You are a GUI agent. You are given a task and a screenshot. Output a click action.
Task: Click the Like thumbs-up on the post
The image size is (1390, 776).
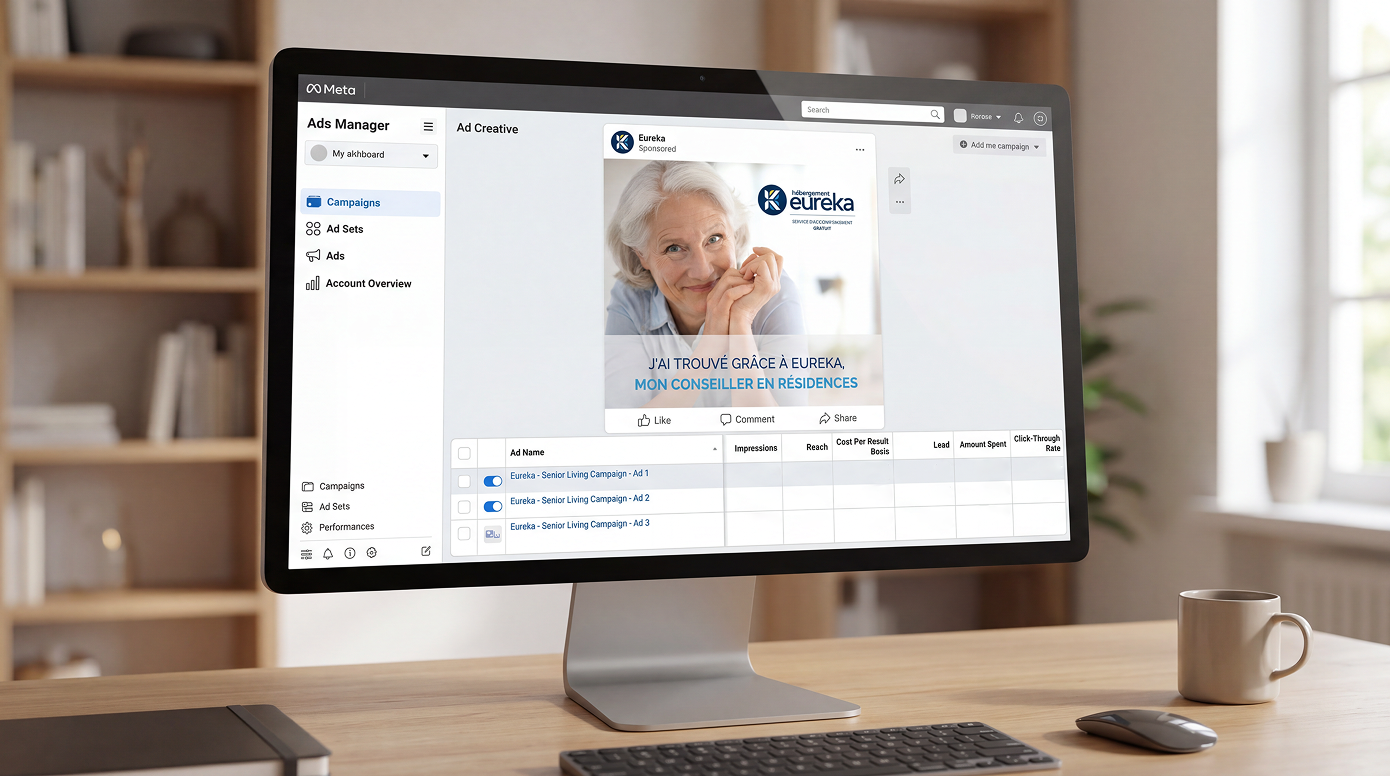[x=644, y=420]
